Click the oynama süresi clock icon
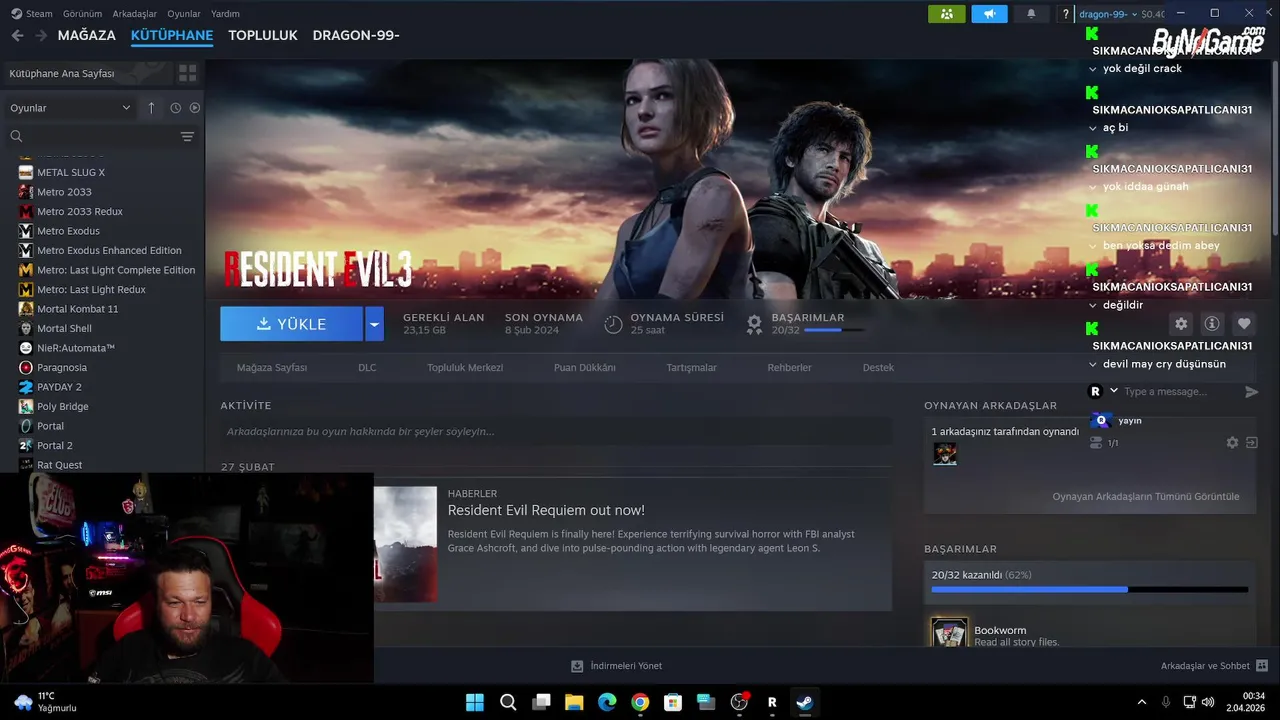Viewport: 1280px width, 720px height. pos(613,324)
